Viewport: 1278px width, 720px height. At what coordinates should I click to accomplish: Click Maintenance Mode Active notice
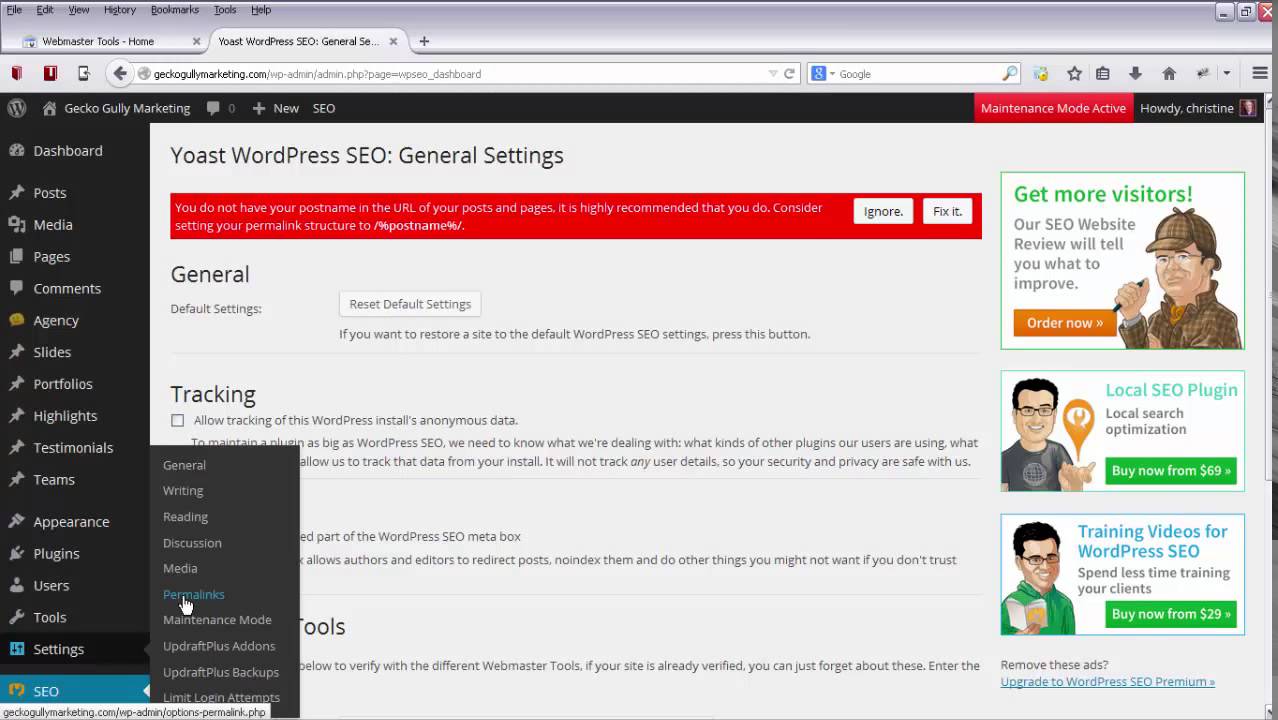click(x=1053, y=108)
